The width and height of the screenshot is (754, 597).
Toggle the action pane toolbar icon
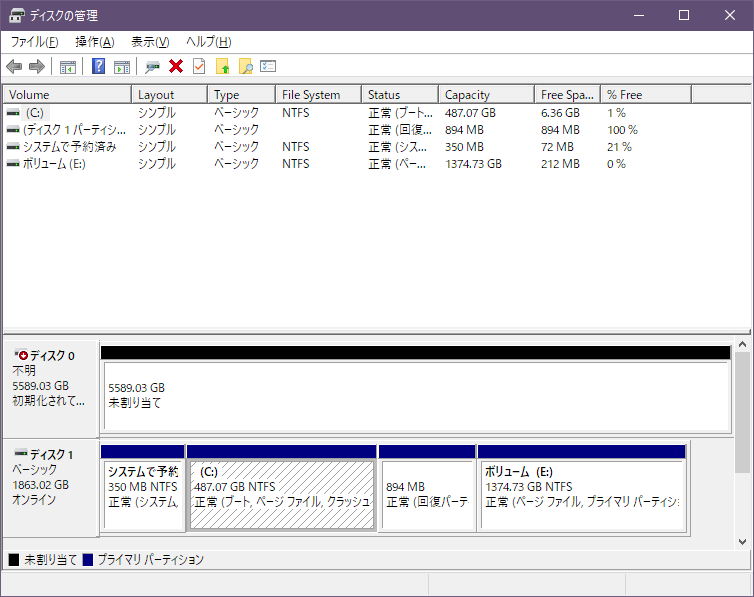[x=122, y=67]
